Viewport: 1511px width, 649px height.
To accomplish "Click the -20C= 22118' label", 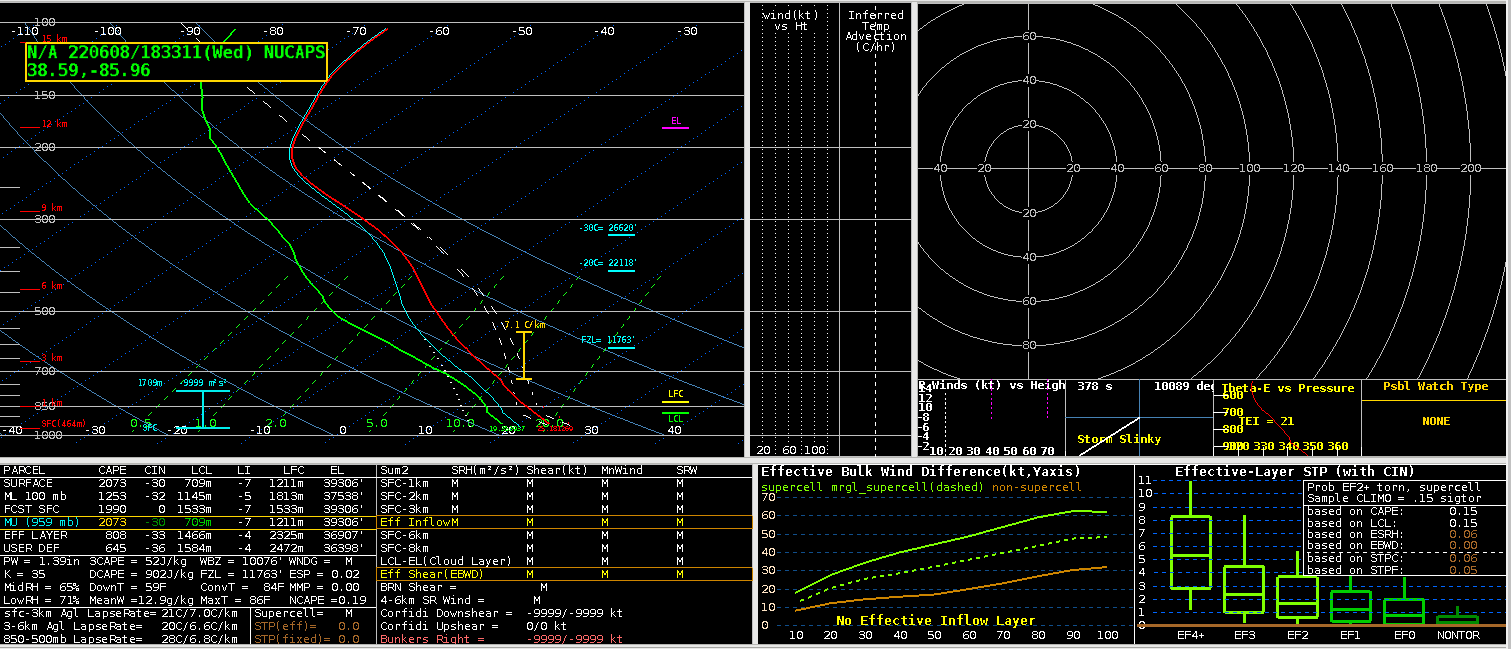I will tap(608, 264).
